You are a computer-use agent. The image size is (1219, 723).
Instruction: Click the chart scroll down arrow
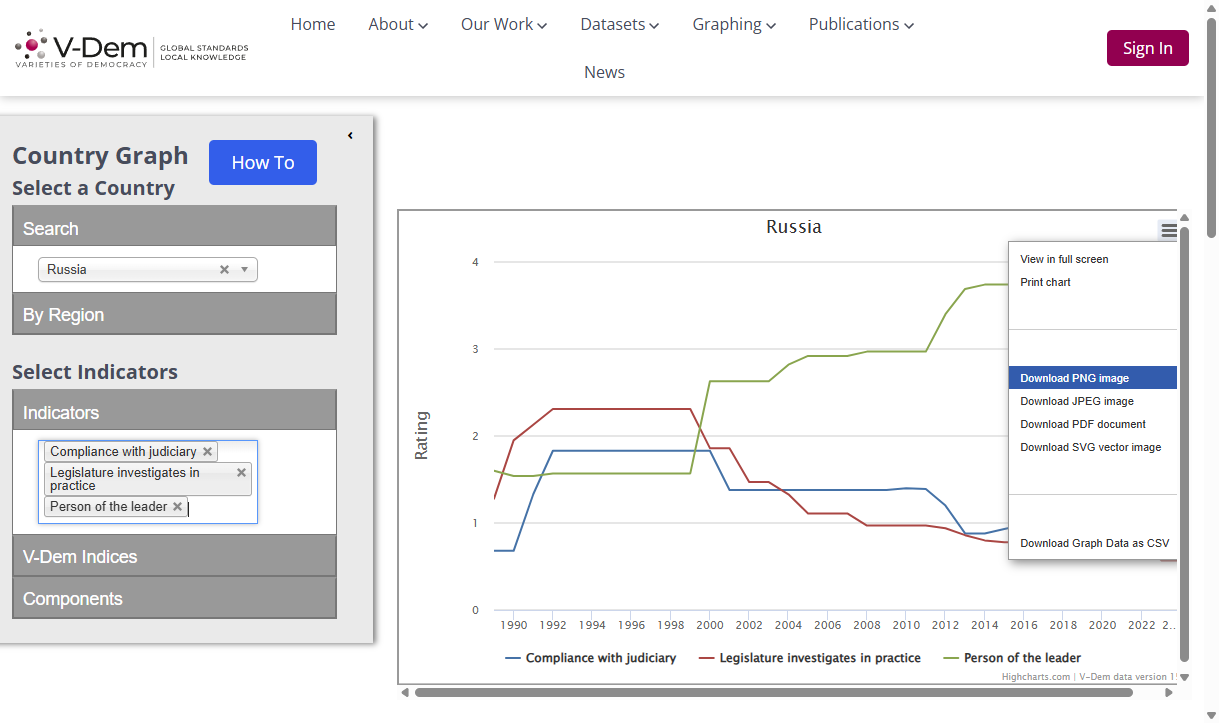click(1185, 677)
